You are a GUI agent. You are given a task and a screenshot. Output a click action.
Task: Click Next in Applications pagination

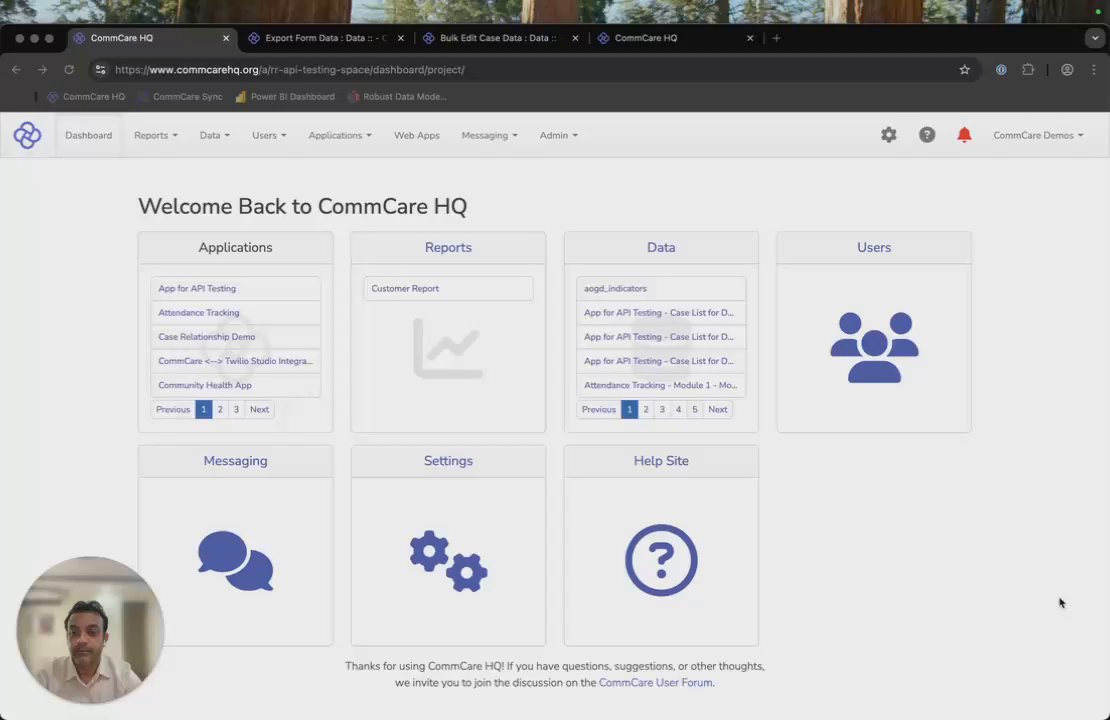click(259, 410)
